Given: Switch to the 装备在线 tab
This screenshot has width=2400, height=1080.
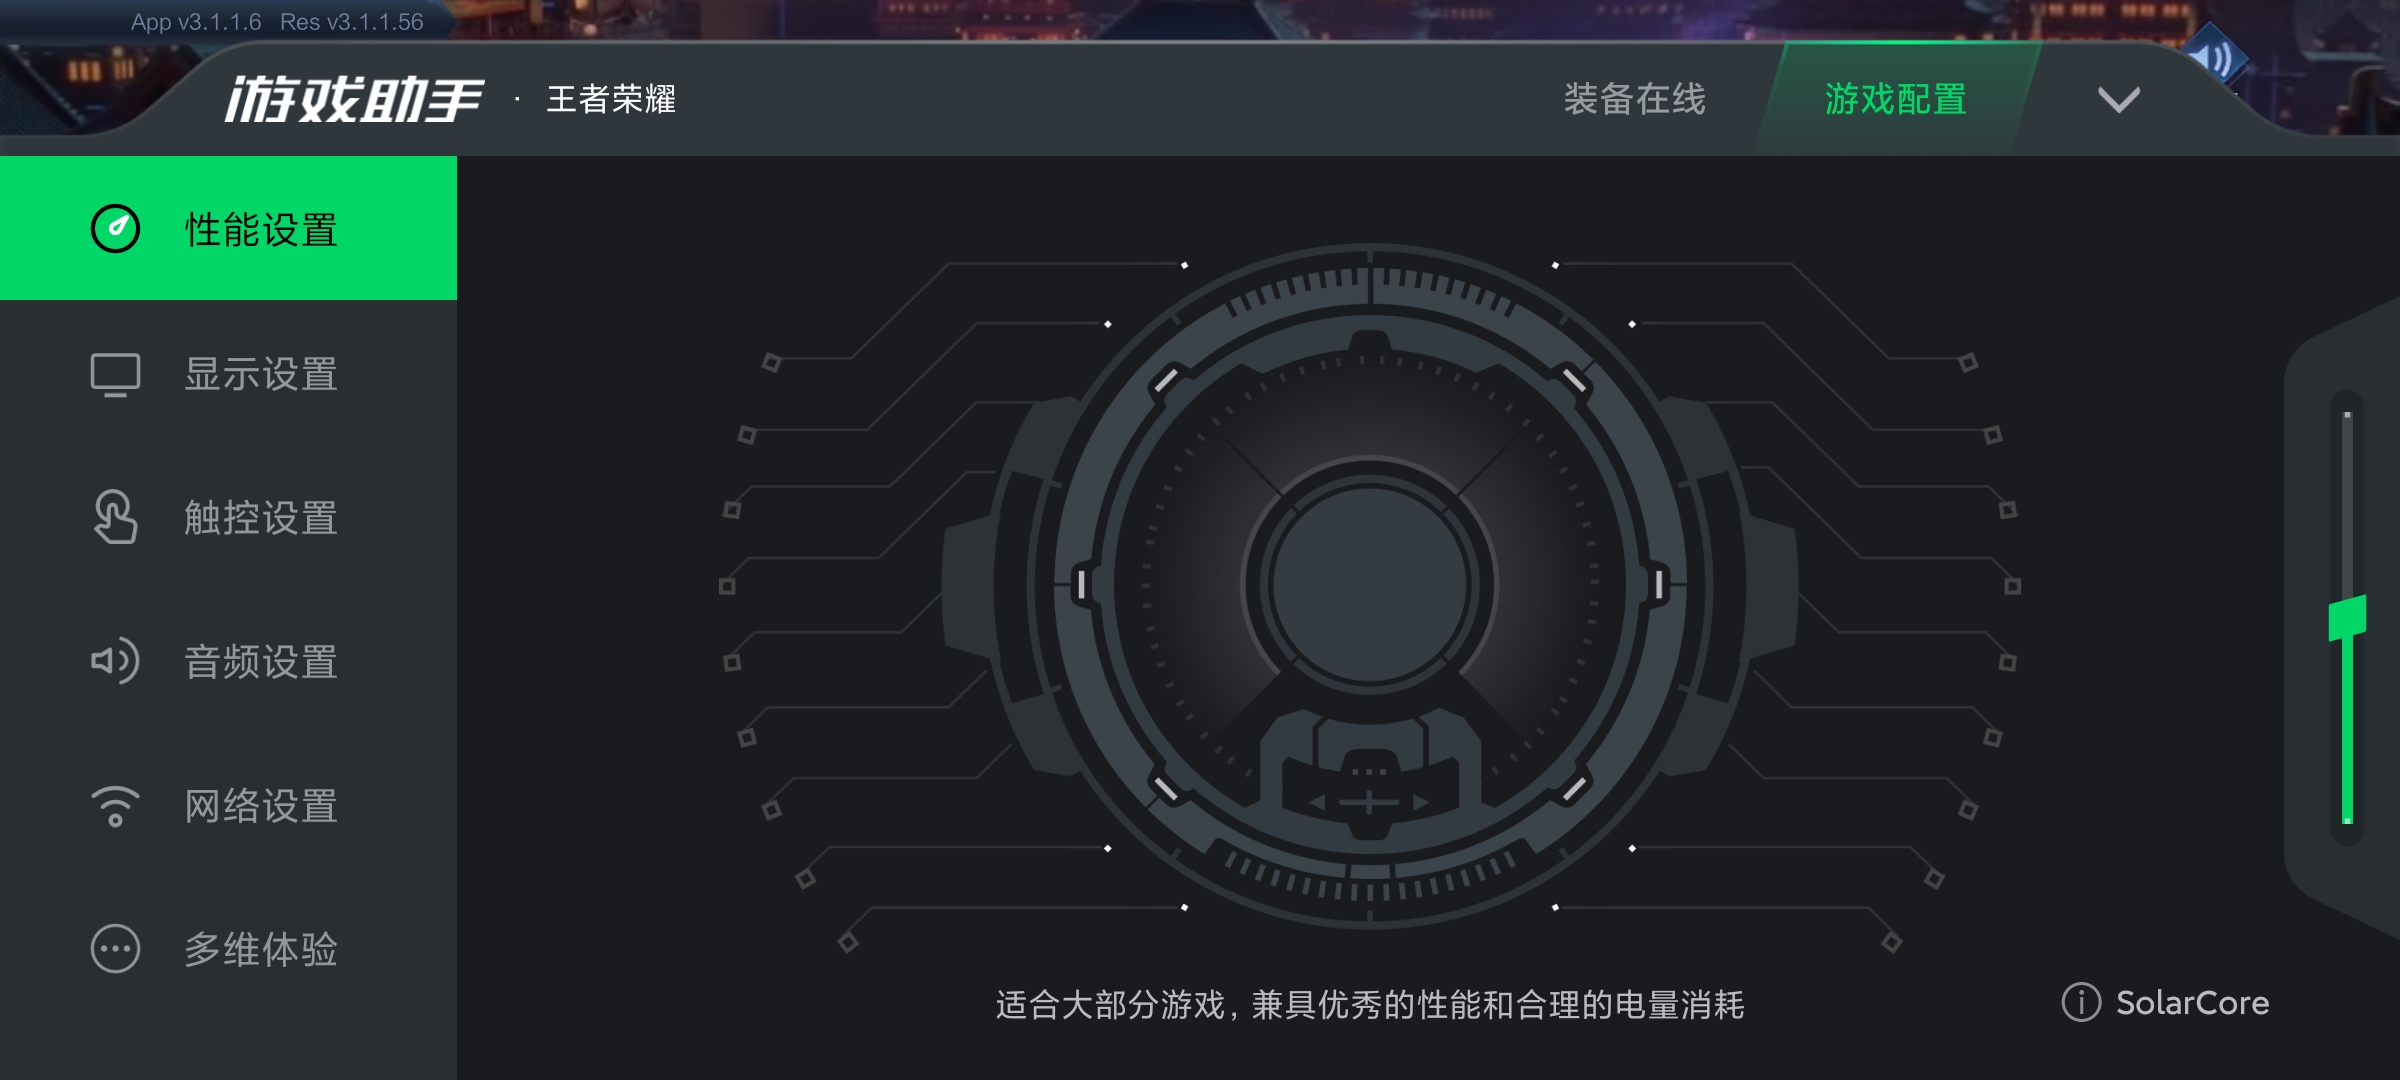Looking at the screenshot, I should [x=1634, y=99].
